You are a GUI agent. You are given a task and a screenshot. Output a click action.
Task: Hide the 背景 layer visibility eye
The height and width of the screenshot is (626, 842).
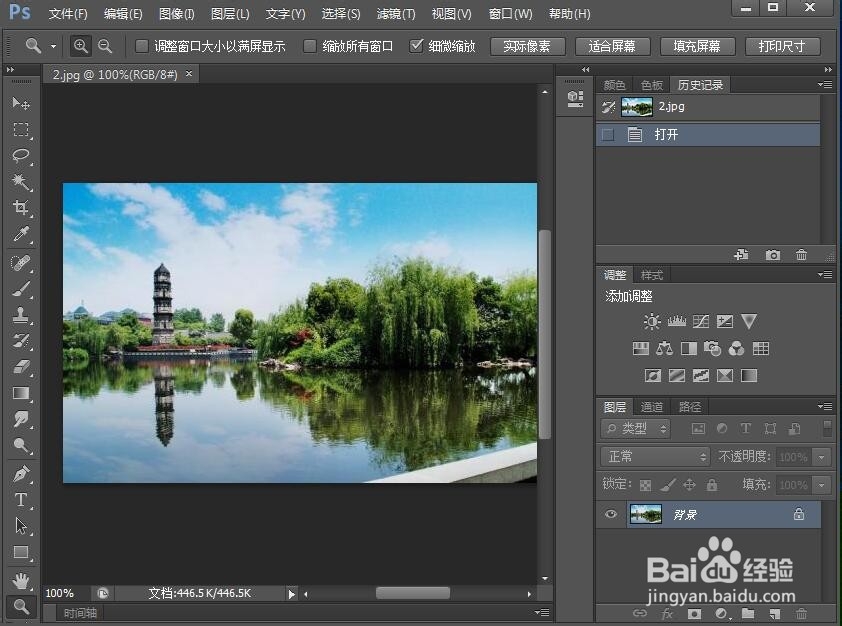click(x=610, y=514)
